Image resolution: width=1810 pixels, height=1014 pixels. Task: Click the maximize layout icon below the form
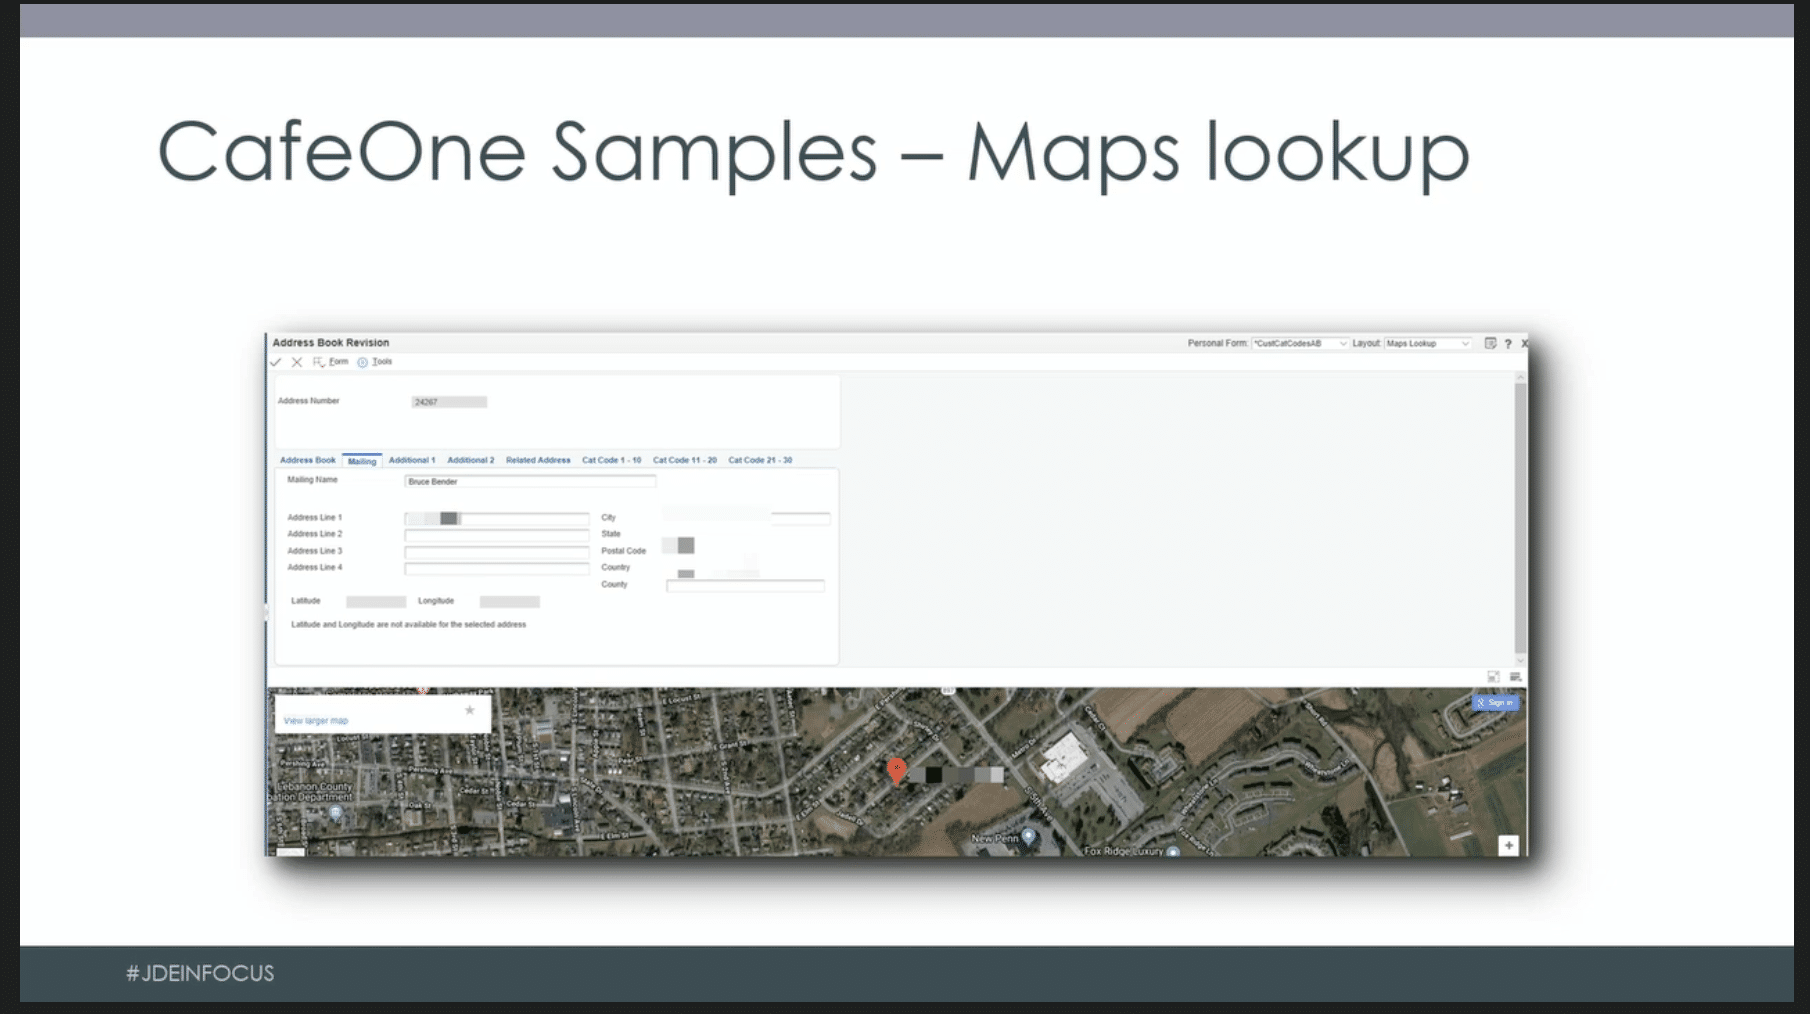[1493, 677]
